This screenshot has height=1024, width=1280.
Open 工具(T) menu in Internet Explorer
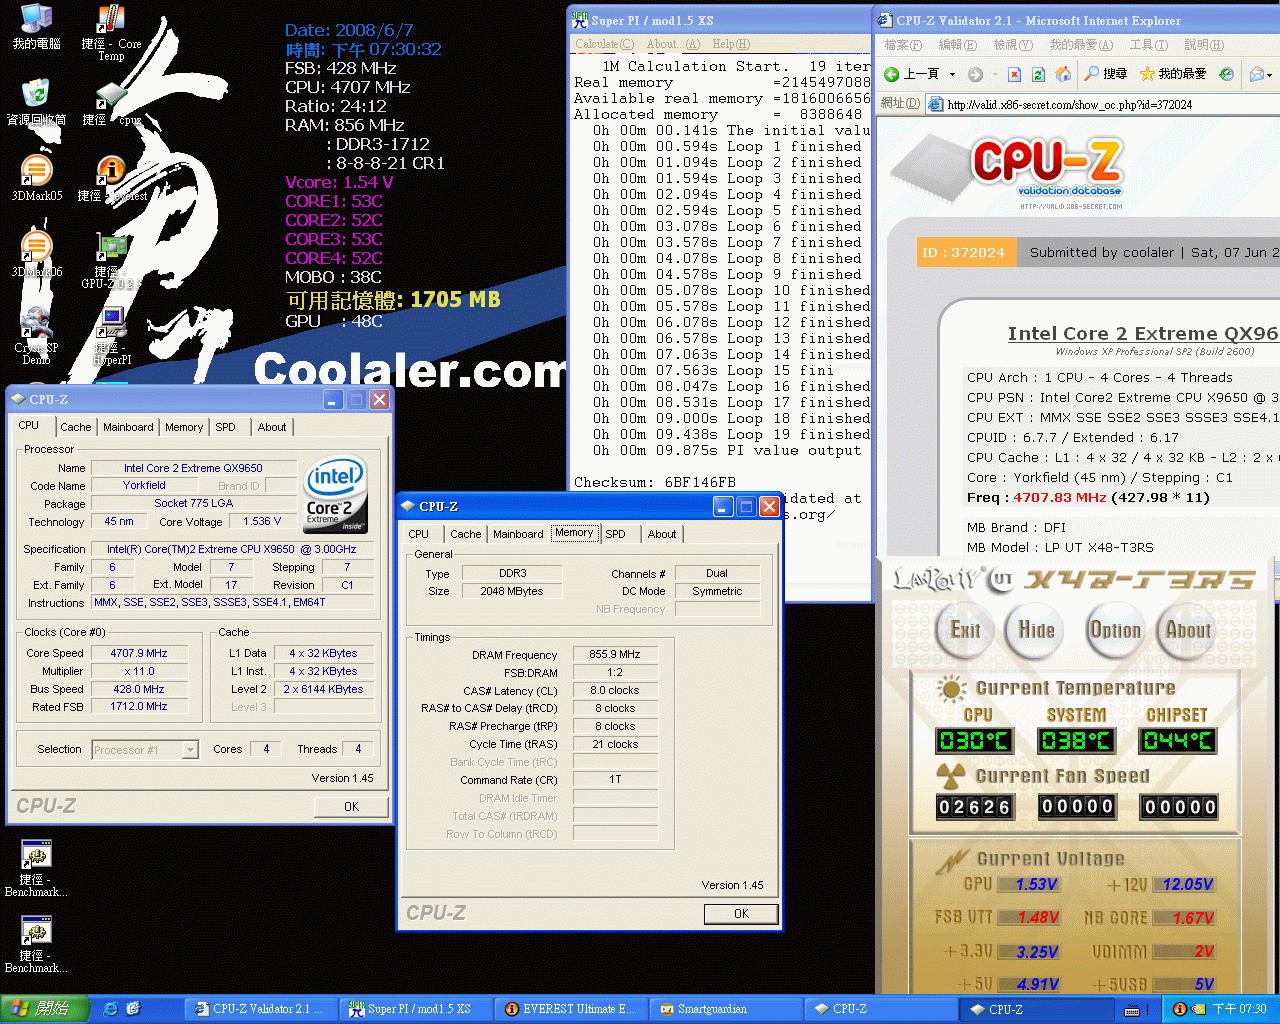(1149, 45)
